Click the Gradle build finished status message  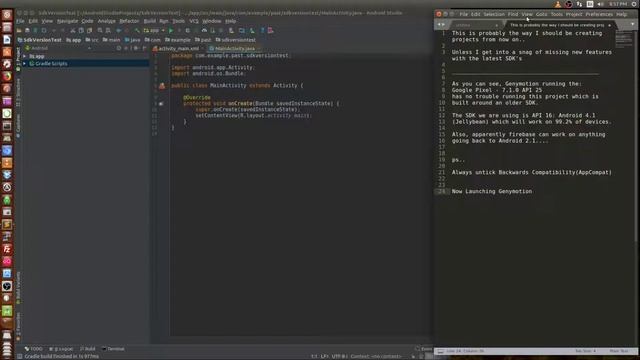coord(61,356)
